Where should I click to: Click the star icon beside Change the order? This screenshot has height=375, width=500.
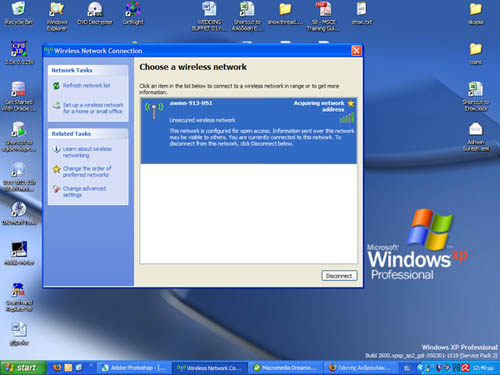(56, 169)
